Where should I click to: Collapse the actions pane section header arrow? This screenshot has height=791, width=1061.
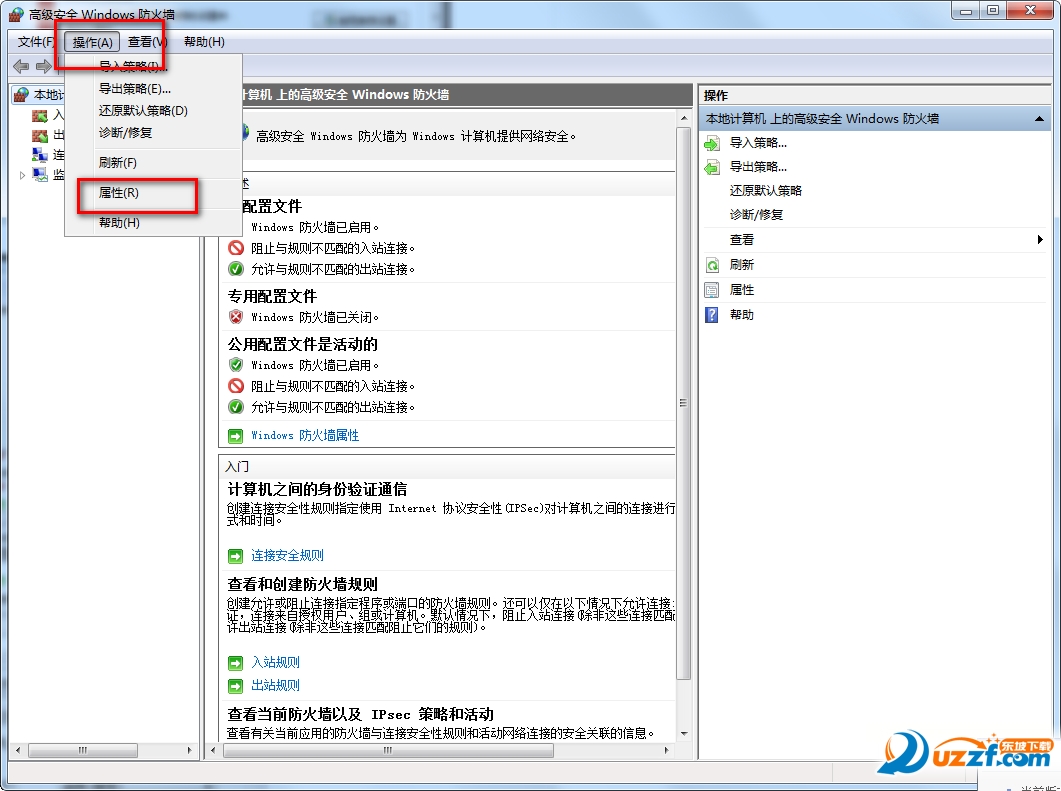(1039, 119)
